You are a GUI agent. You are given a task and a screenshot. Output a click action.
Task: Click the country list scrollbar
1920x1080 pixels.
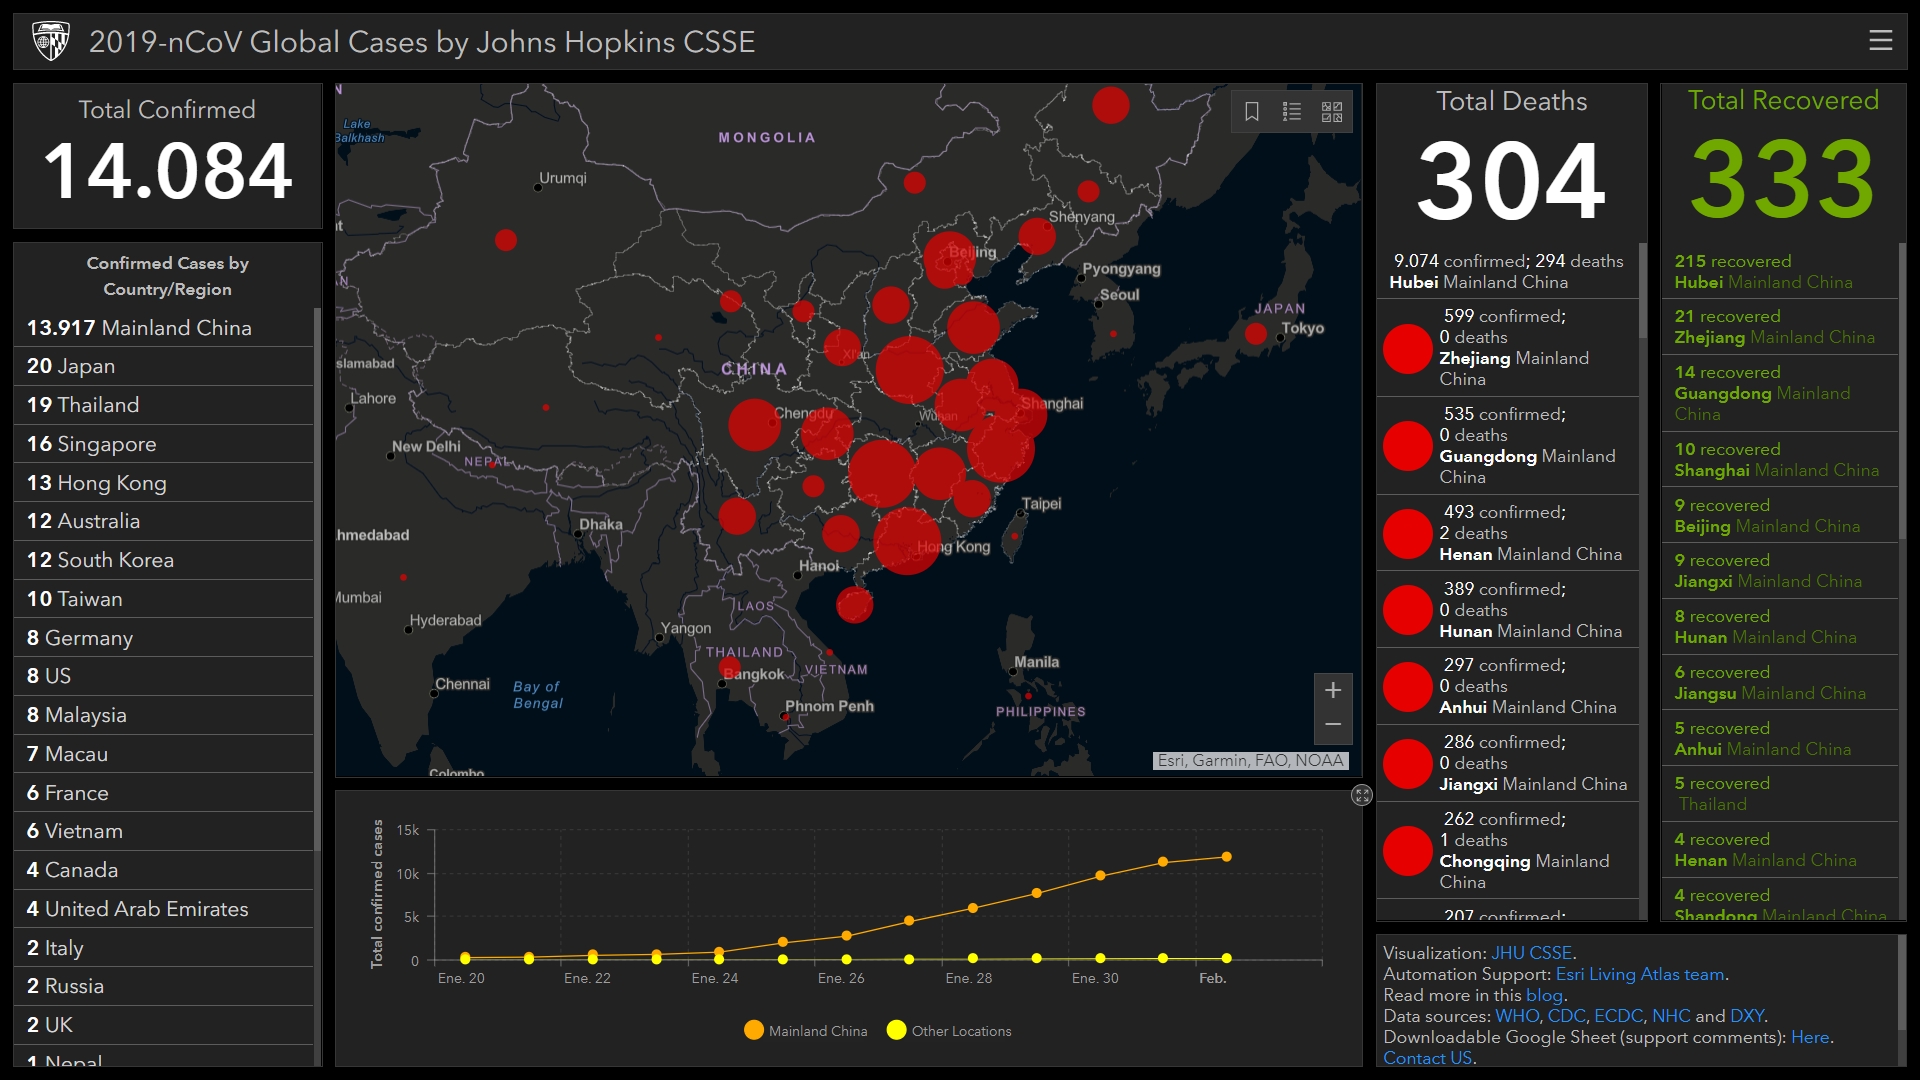coord(318,580)
